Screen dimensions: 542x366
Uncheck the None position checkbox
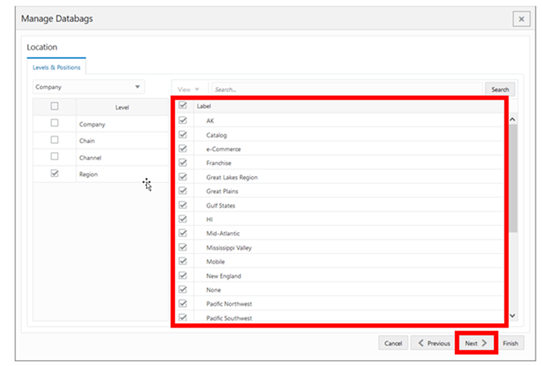[x=183, y=289]
